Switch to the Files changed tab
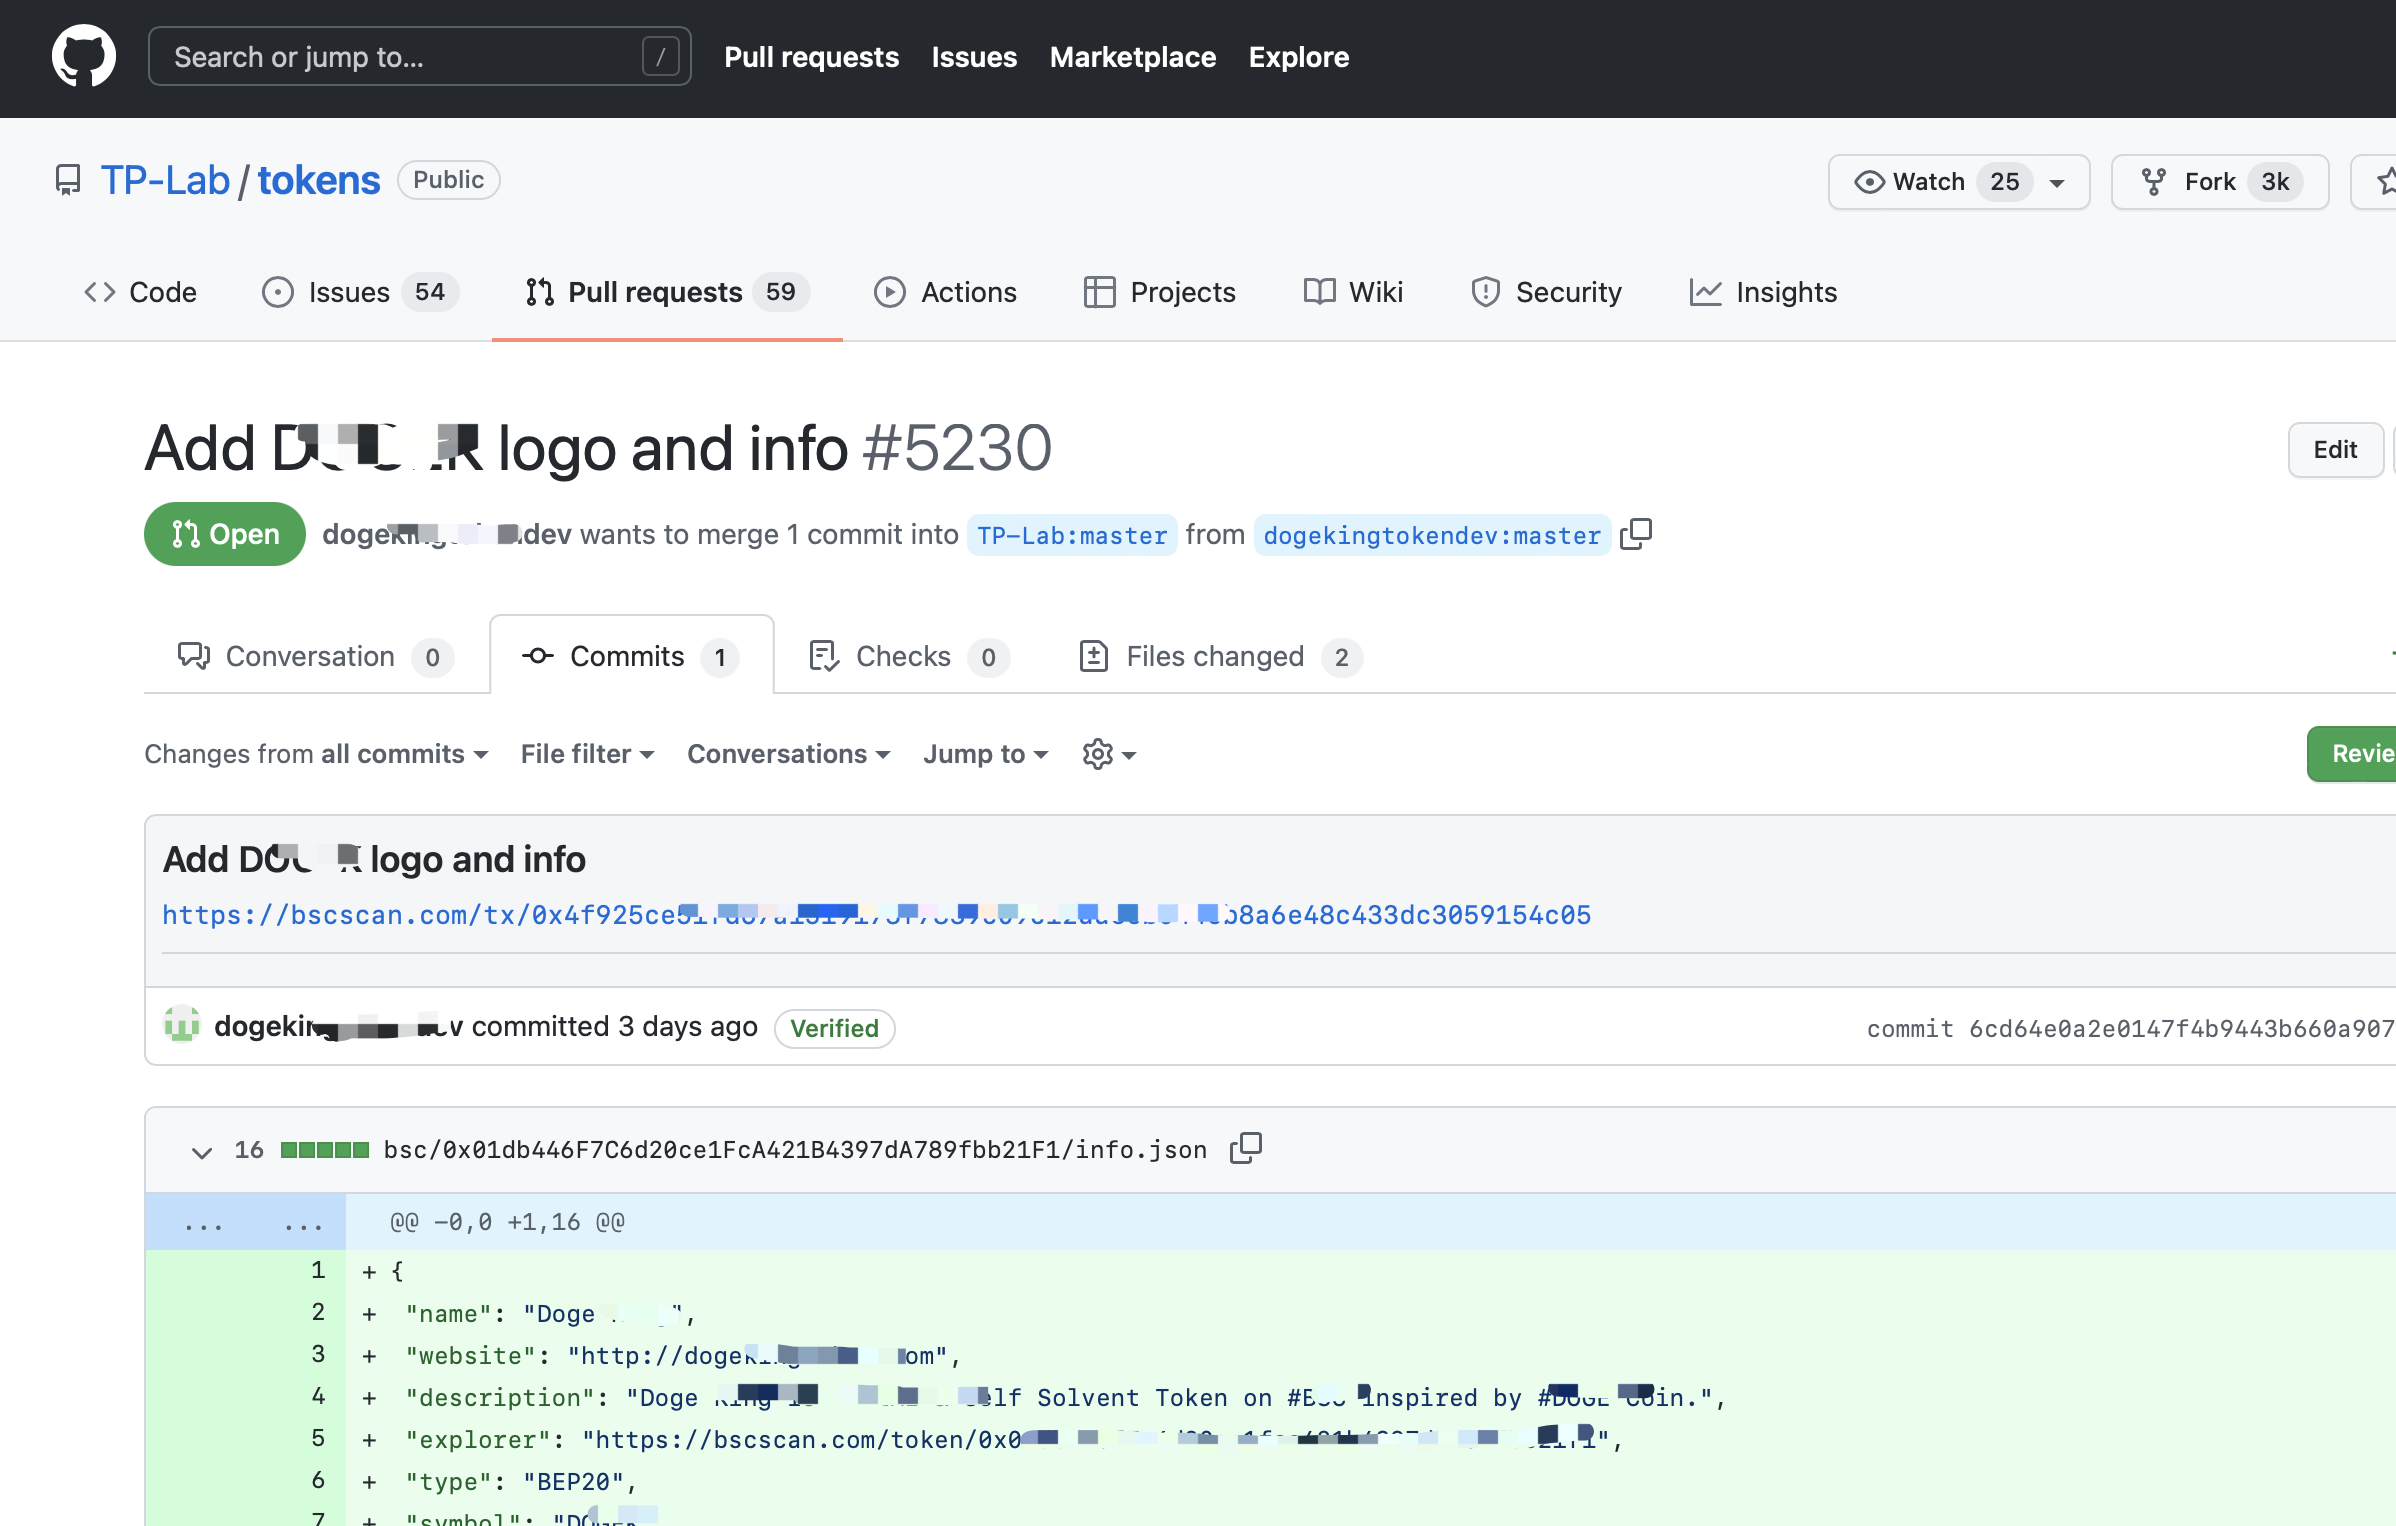2396x1526 pixels. (1221, 656)
